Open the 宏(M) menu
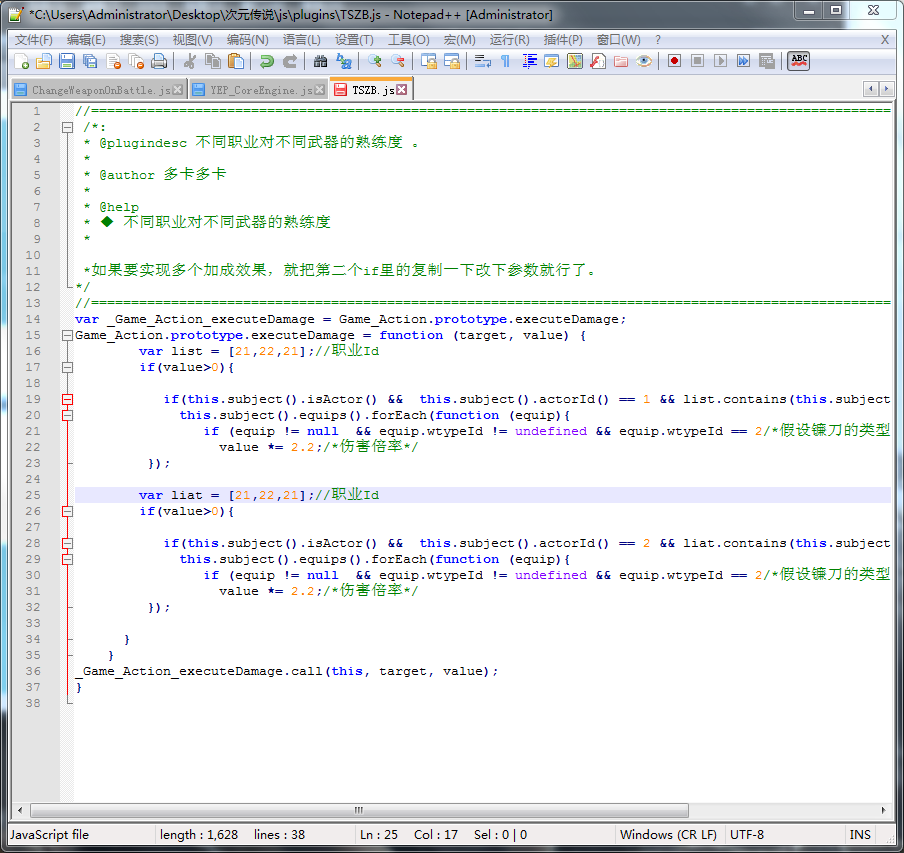This screenshot has width=904, height=853. click(x=459, y=40)
